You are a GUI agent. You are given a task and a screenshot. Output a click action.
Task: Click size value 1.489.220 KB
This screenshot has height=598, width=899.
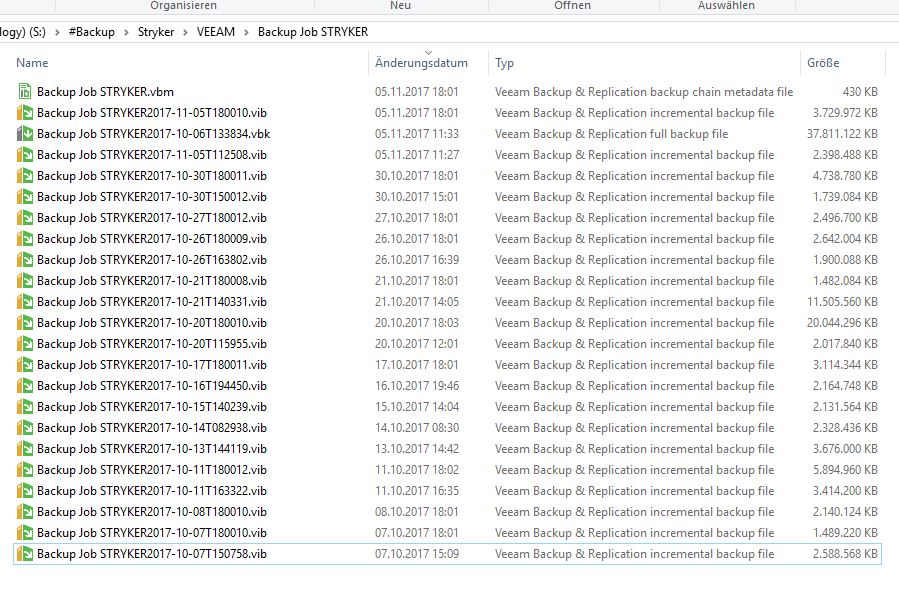[845, 533]
